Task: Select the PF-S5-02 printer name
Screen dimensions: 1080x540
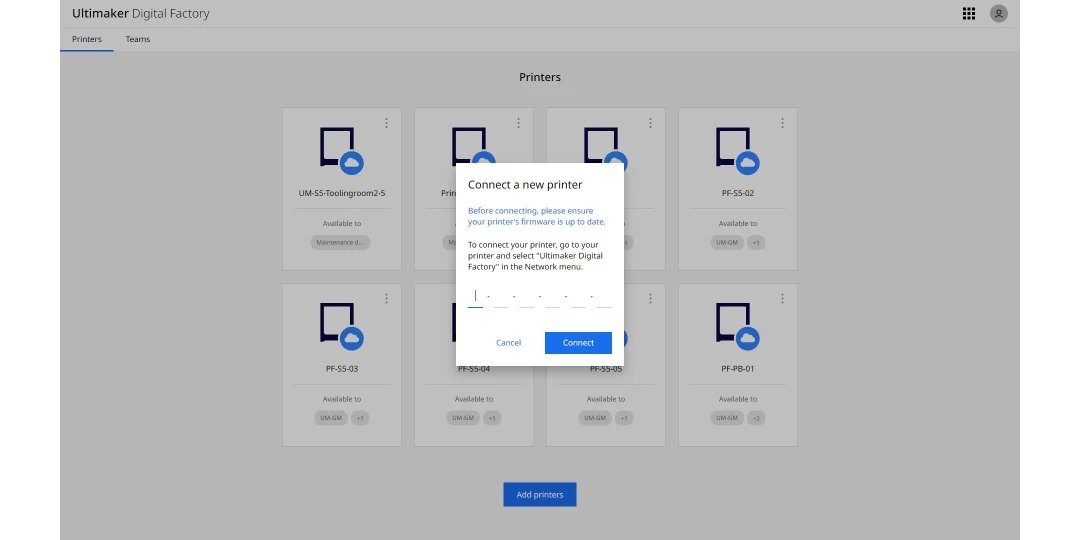Action: 738,193
